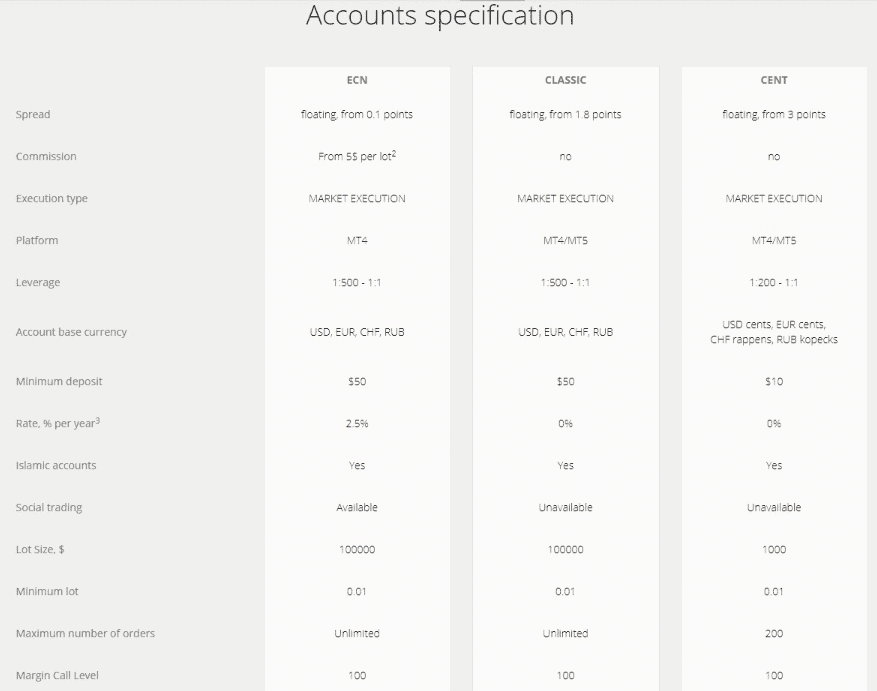Click the Commission row label

(46, 157)
